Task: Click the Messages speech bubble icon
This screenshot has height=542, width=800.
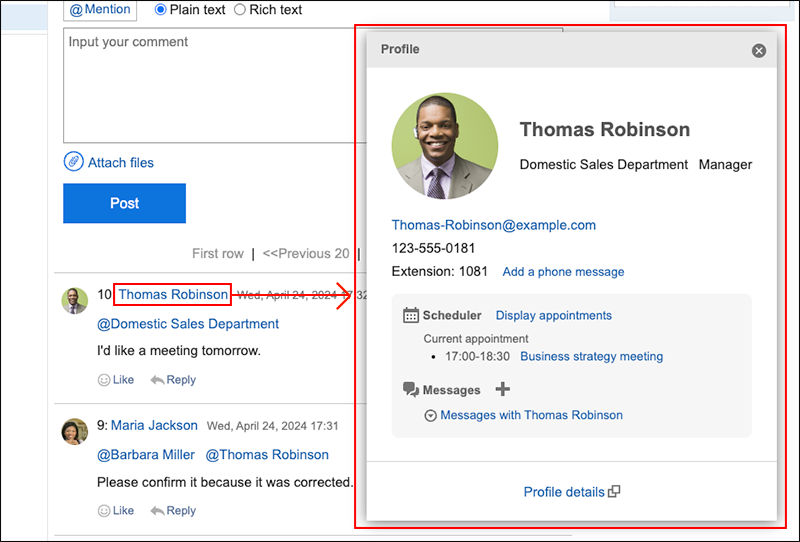Action: tap(411, 389)
